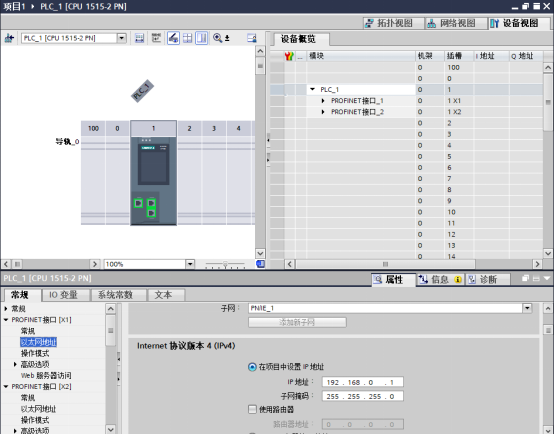Switch to the 网络视图 tab
554x435 pixels.
pyautogui.click(x=456, y=23)
